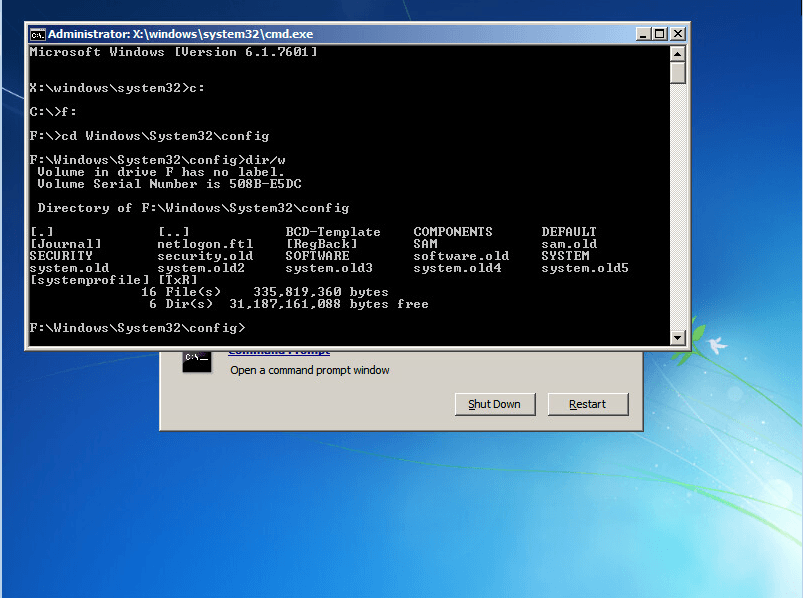Close the cmd.exe window
The height and width of the screenshot is (598, 803).
(x=678, y=34)
